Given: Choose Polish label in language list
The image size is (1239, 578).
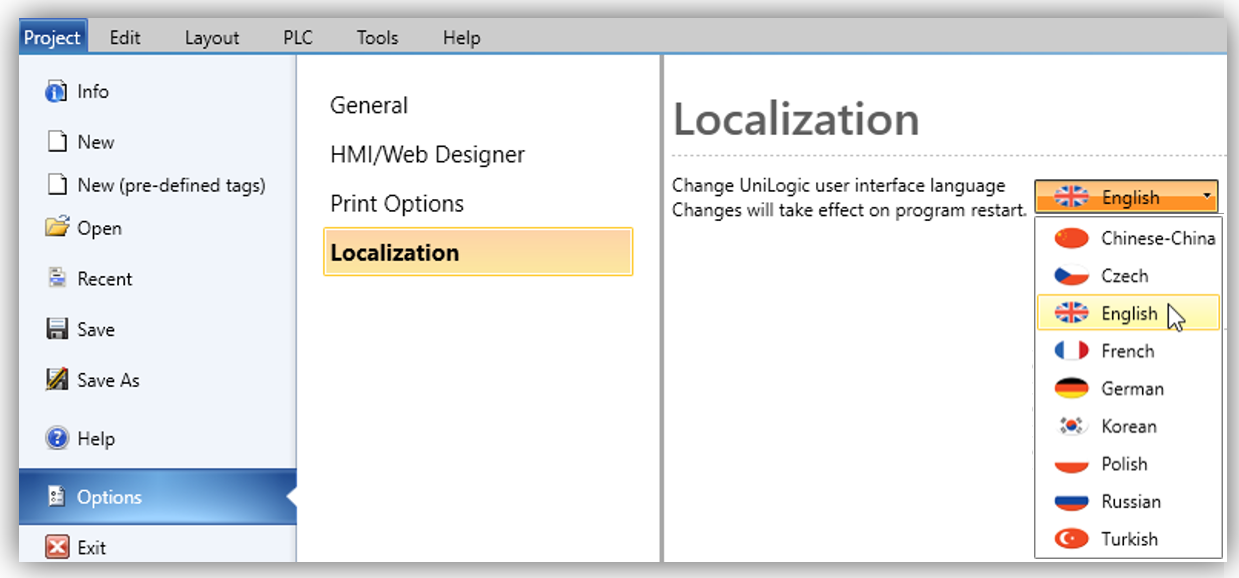Looking at the screenshot, I should pos(1125,464).
